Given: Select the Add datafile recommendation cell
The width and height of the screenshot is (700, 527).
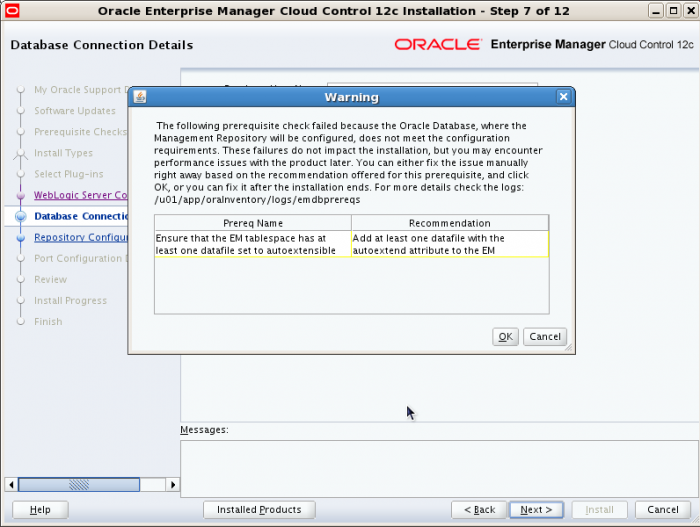Looking at the screenshot, I should 450,244.
